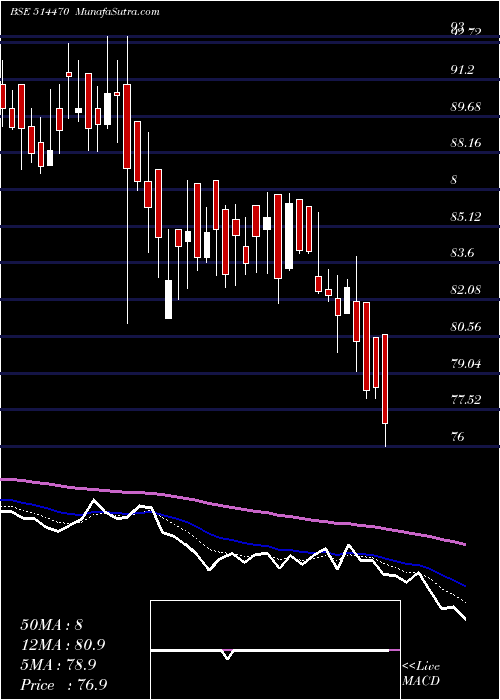This screenshot has height=700, width=500.
Task: Click the 50MA value text
Action: [52, 625]
